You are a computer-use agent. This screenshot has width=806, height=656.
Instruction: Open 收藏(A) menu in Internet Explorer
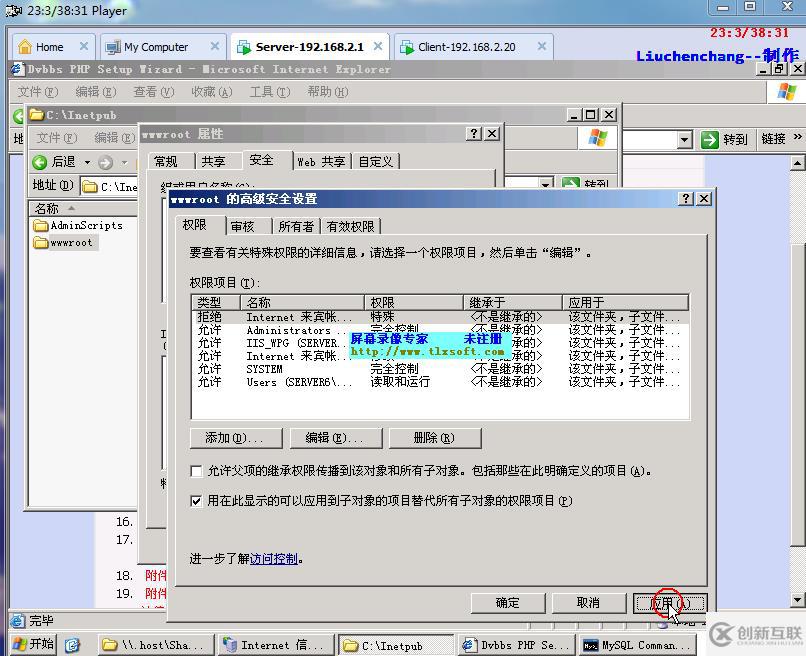coord(212,92)
